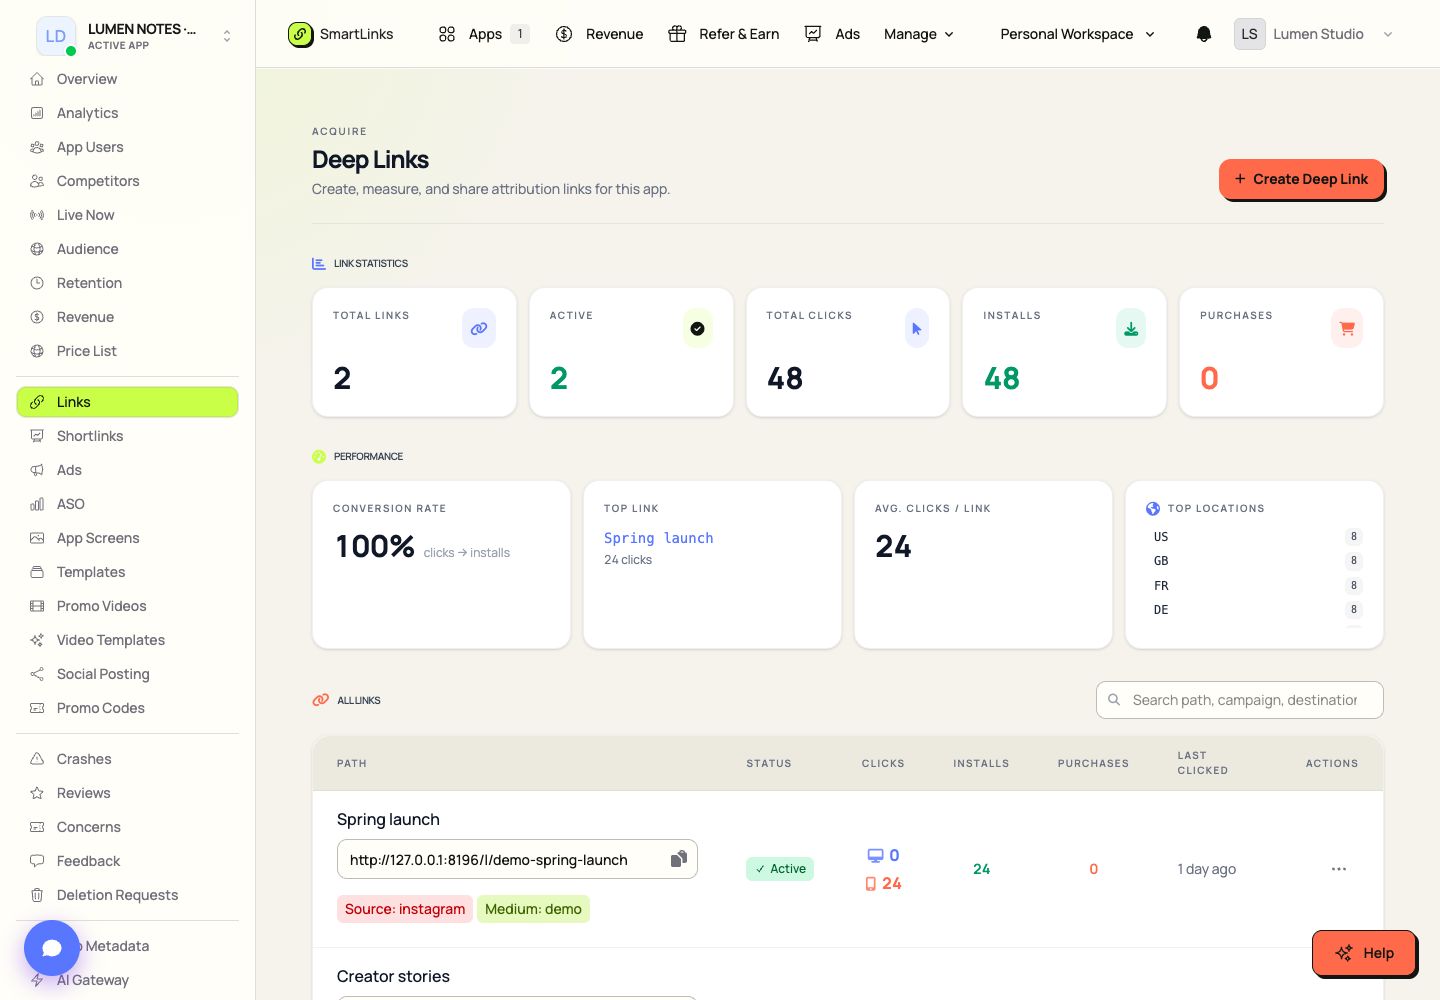
Task: Click the Last Clicked column header
Action: click(1202, 763)
